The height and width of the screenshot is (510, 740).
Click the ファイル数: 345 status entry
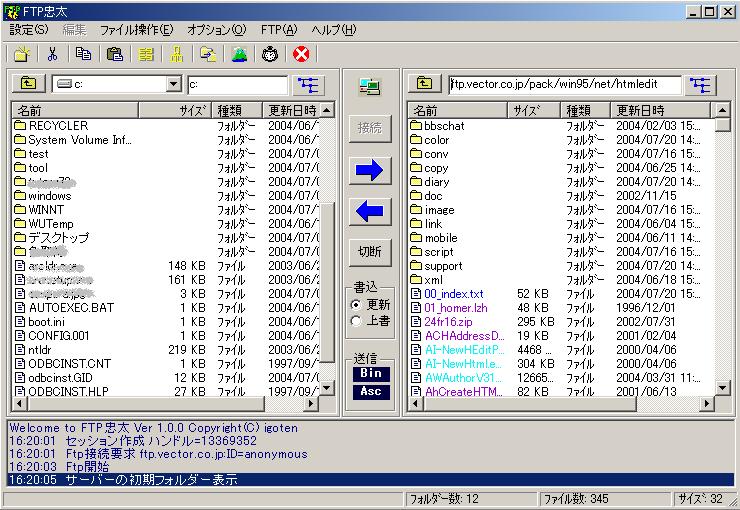604,499
